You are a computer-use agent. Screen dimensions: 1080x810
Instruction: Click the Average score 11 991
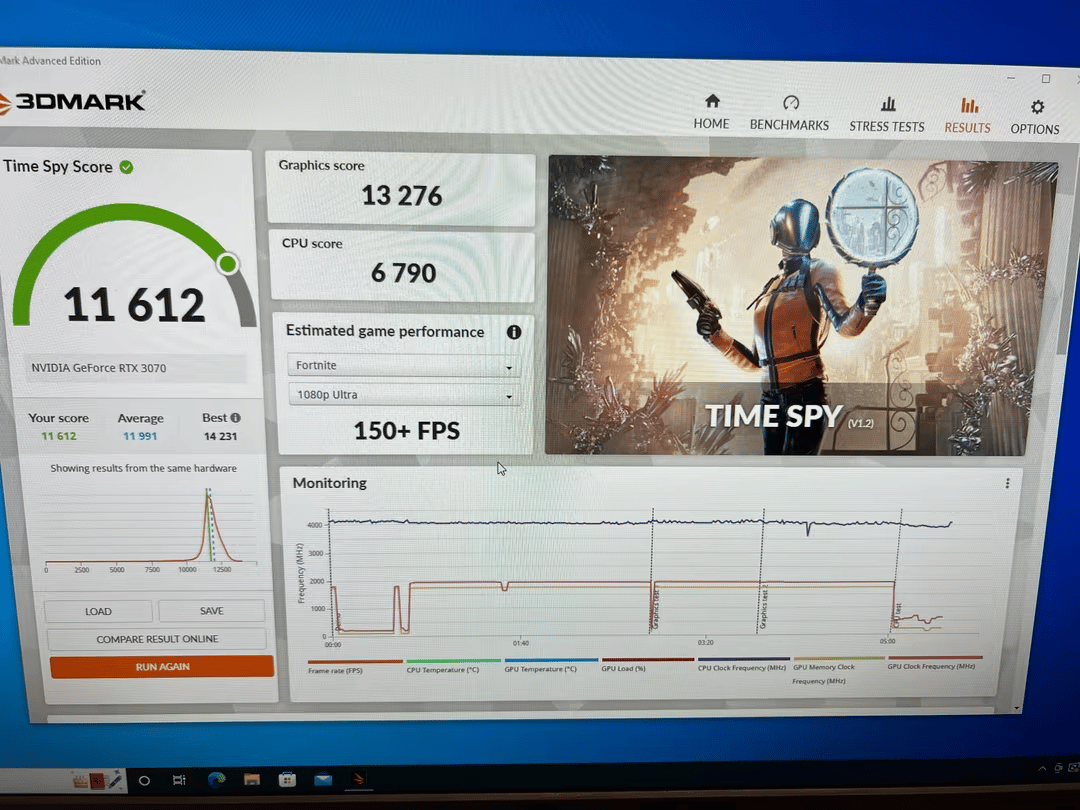140,436
